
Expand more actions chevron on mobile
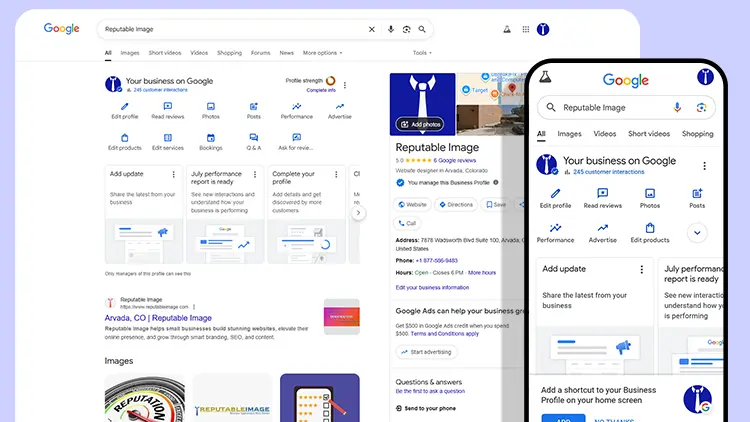(x=697, y=233)
